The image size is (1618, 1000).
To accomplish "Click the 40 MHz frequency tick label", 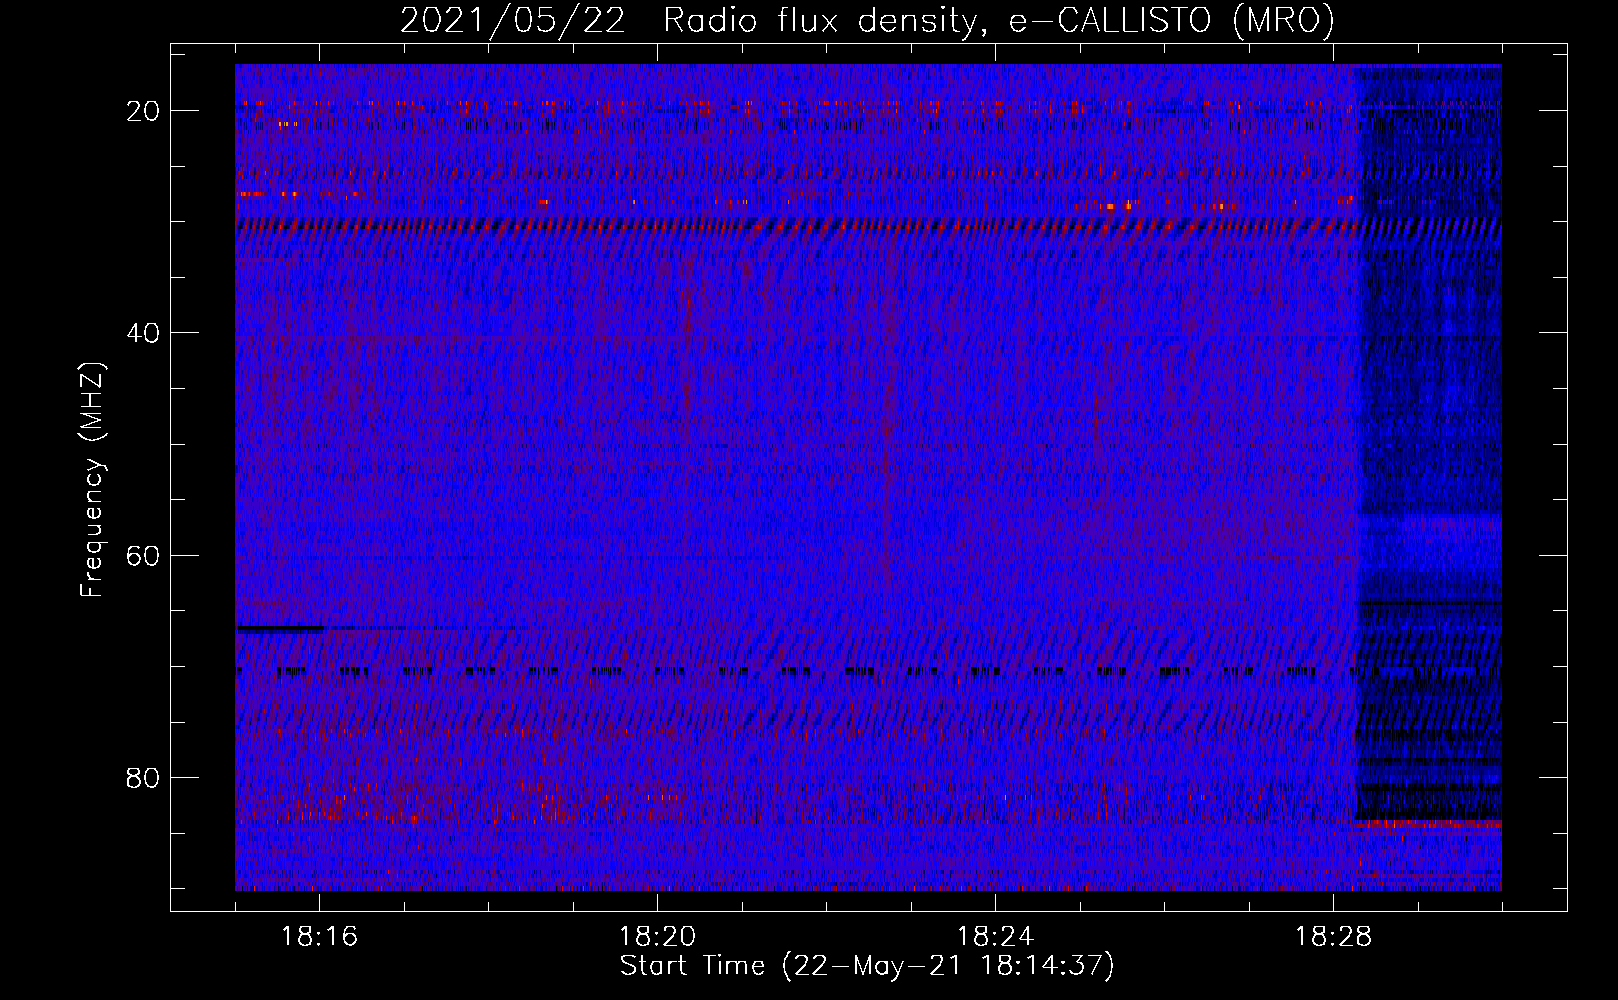I will pos(143,333).
